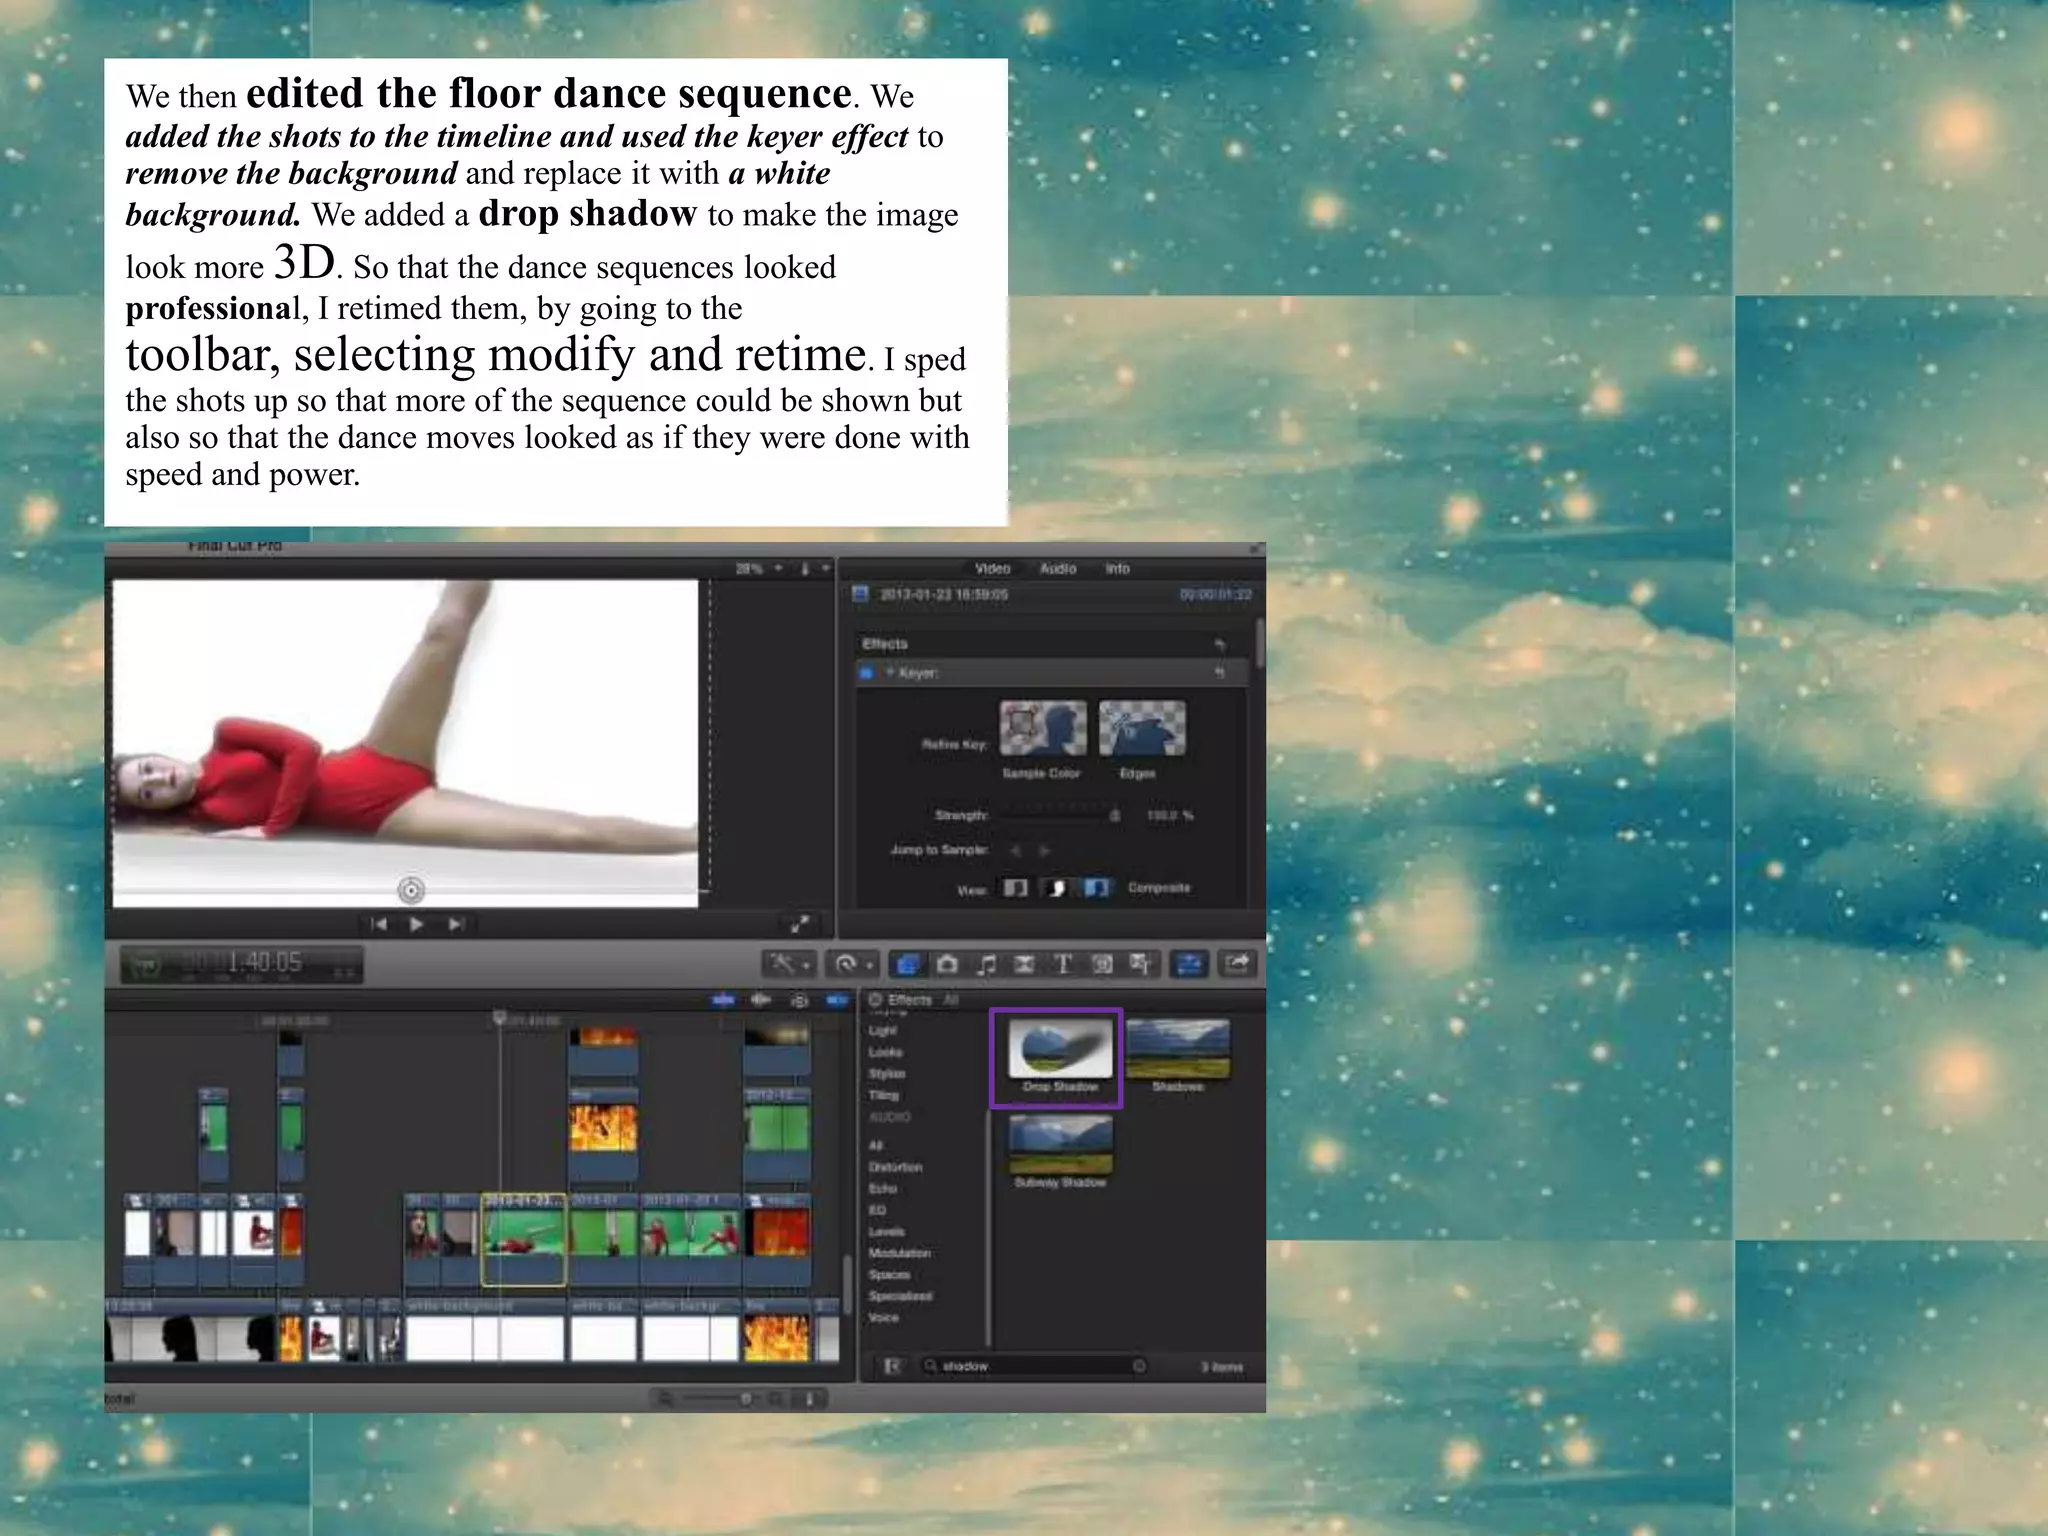Toggle timeline snapping
2048x1536 pixels.
pos(837,1000)
